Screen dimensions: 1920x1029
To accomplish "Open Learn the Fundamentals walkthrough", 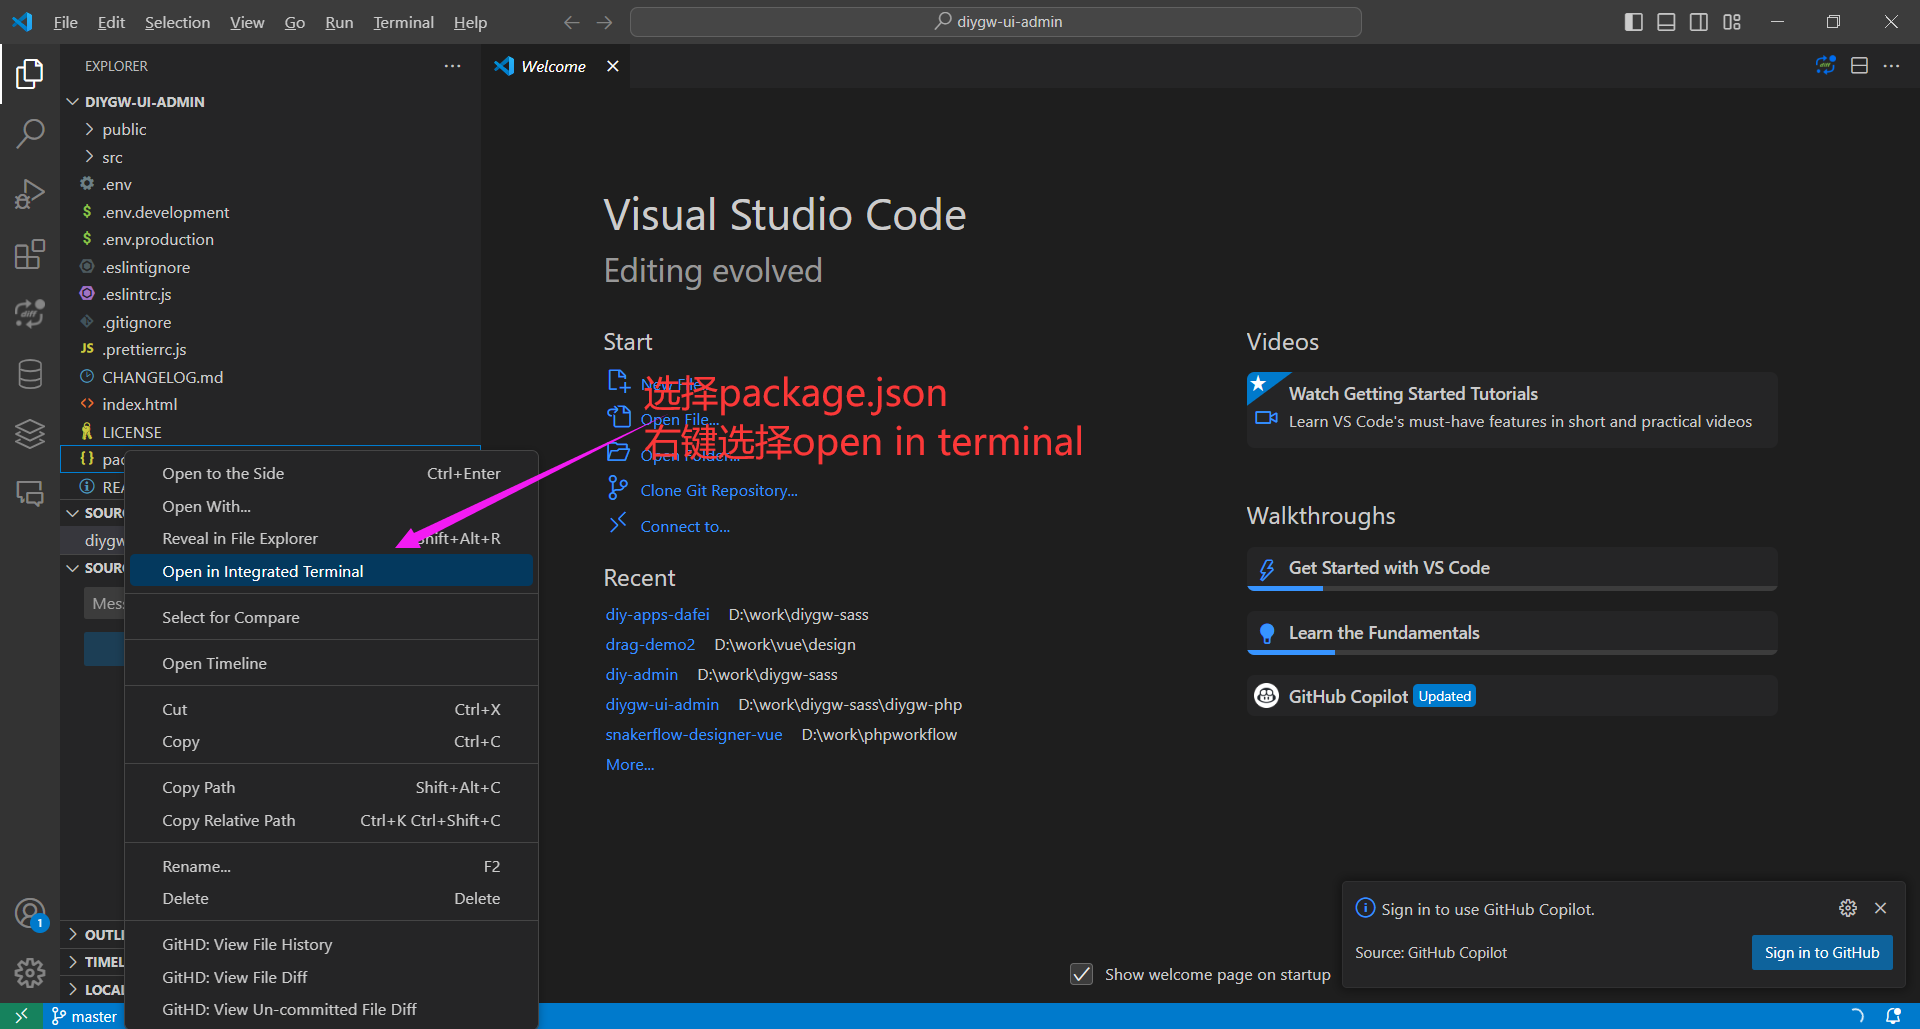I will pos(1511,633).
